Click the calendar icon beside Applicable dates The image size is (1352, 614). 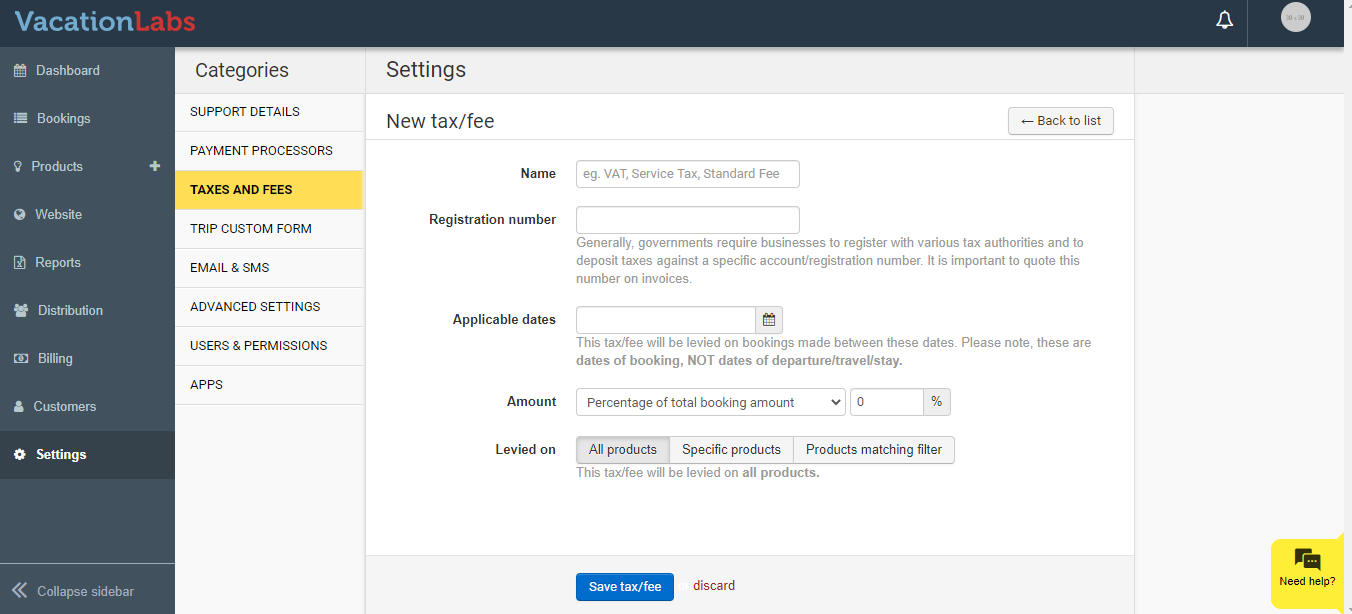pyautogui.click(x=769, y=320)
